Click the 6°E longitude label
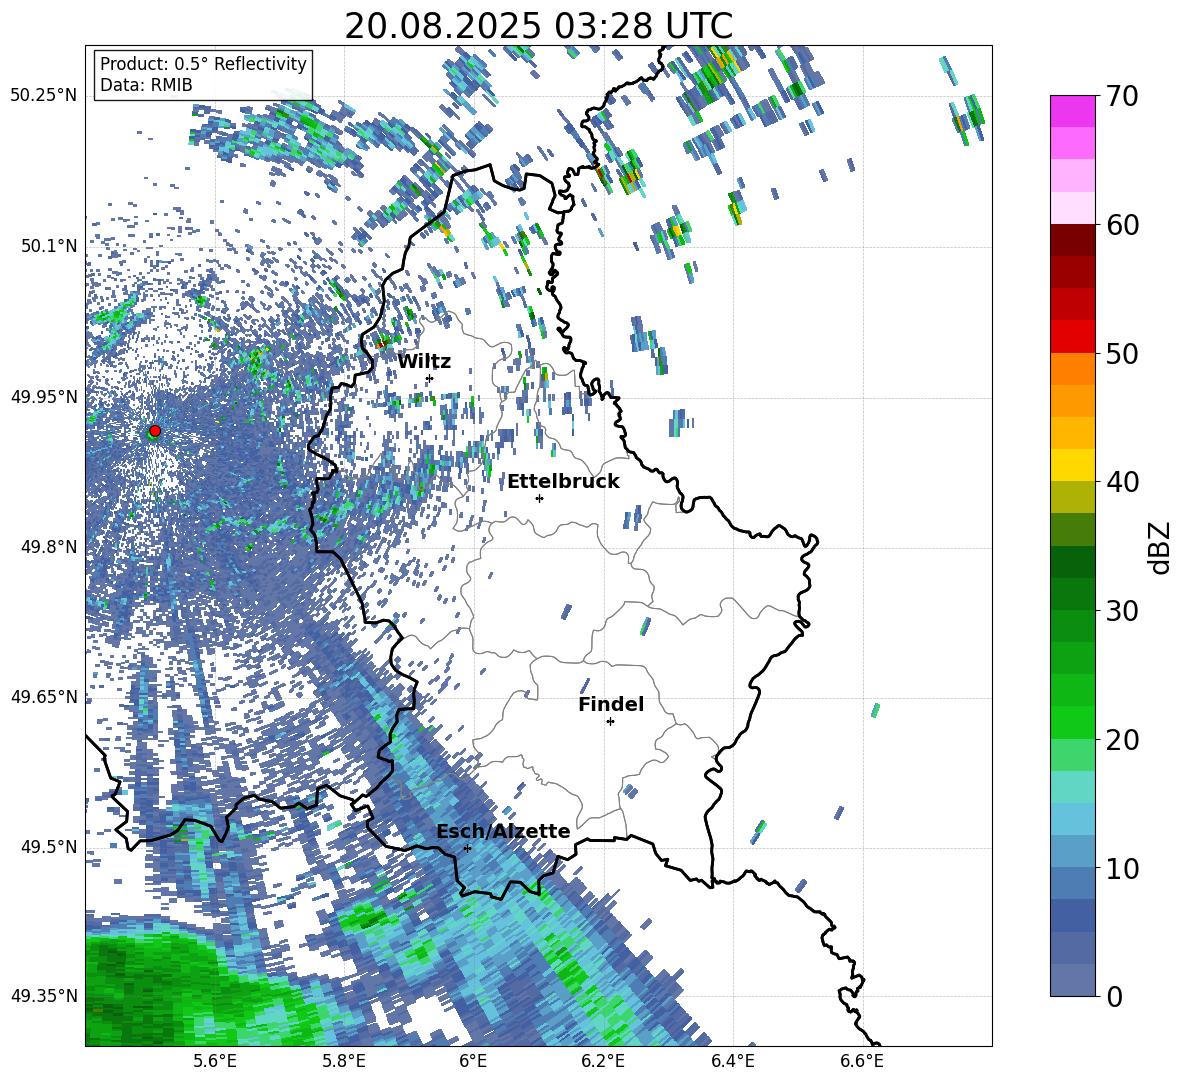 tap(474, 1061)
